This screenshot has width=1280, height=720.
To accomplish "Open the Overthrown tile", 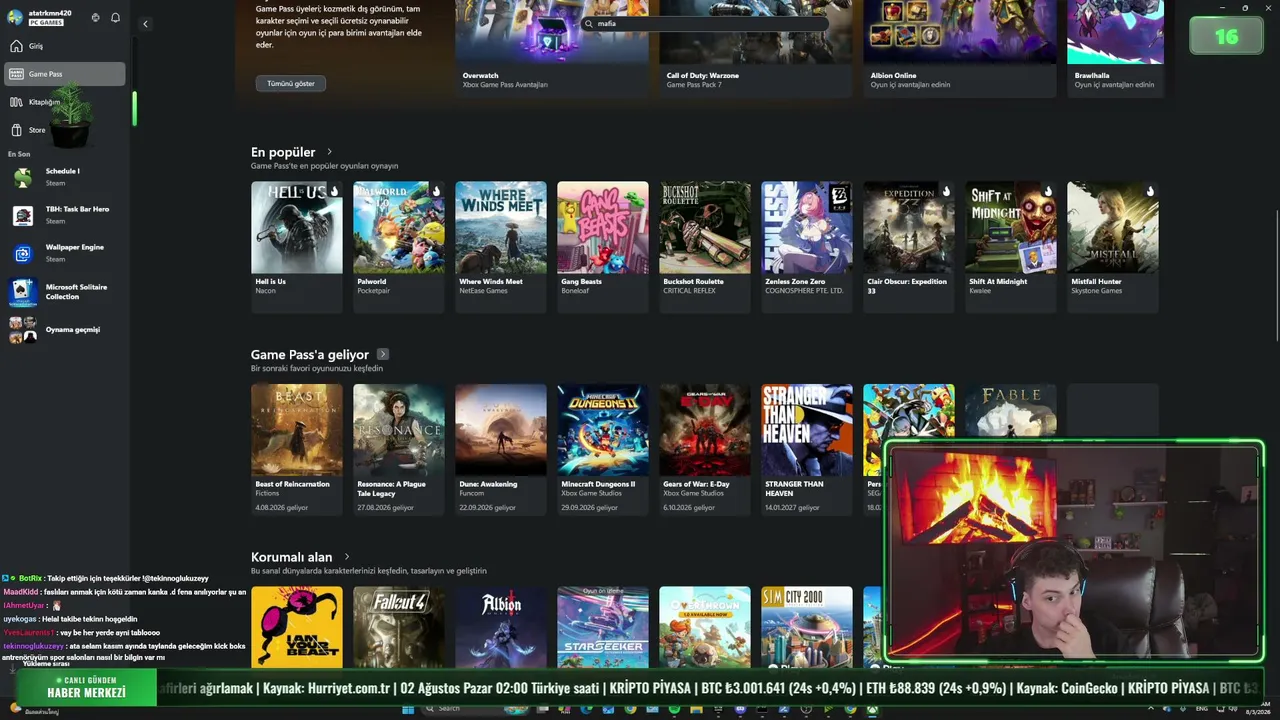I will [705, 627].
